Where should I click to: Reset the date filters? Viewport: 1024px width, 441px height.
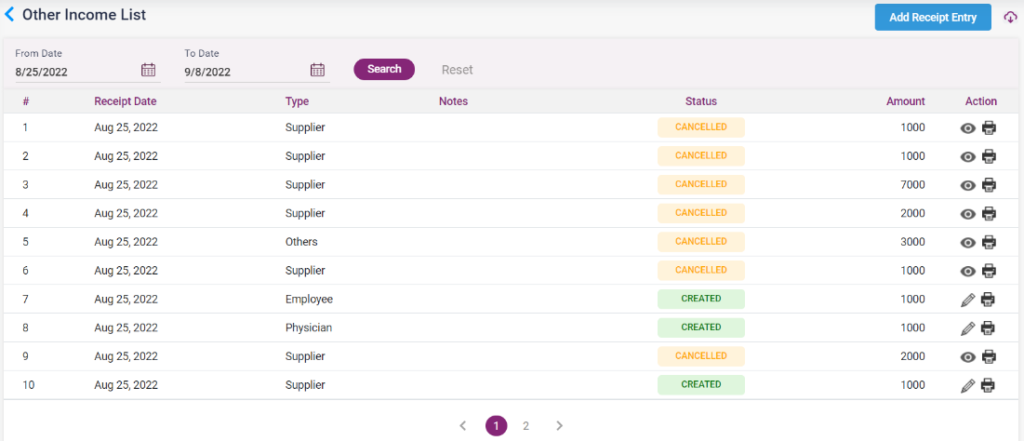point(457,70)
